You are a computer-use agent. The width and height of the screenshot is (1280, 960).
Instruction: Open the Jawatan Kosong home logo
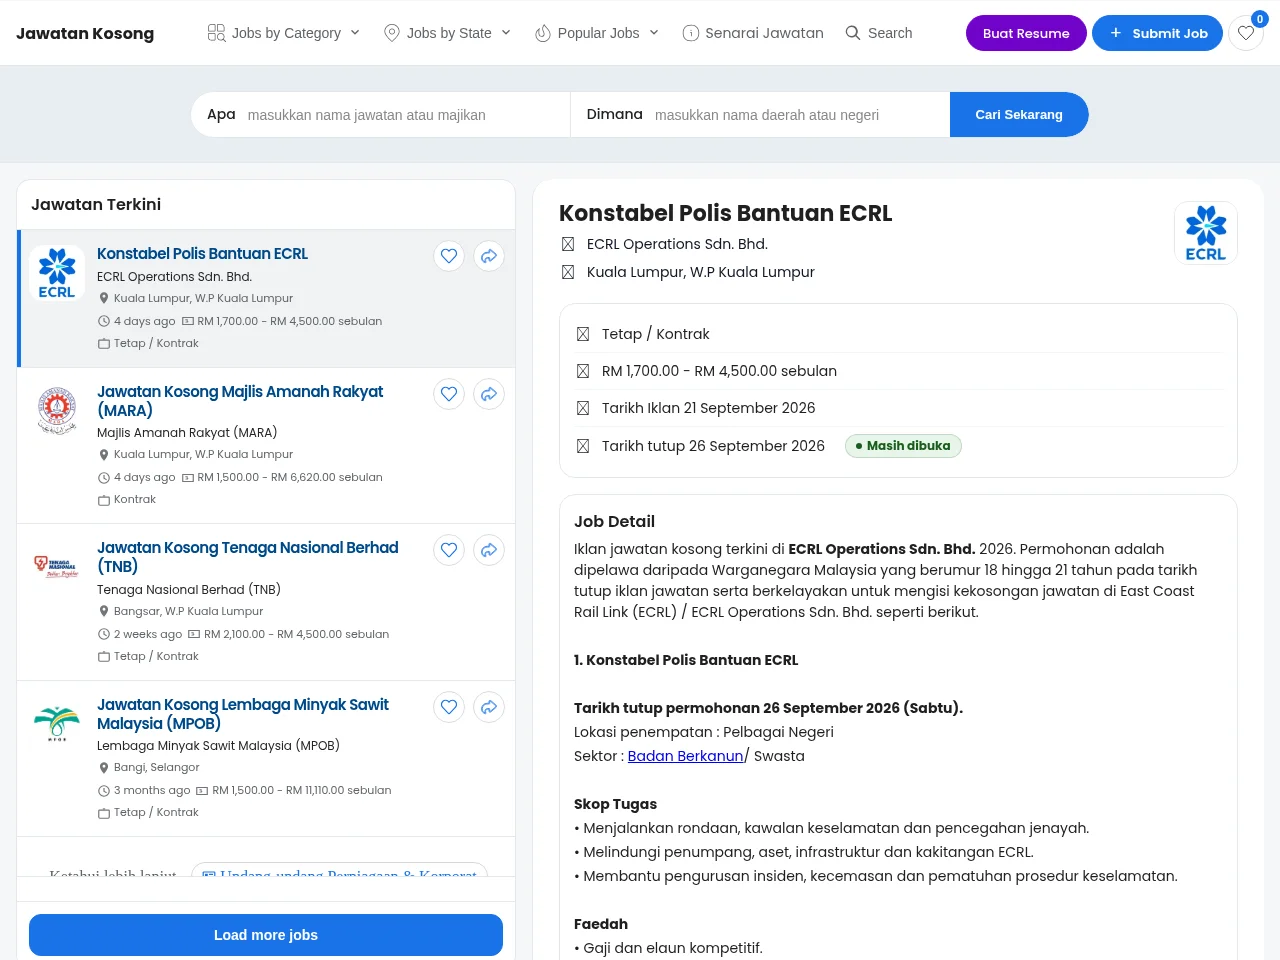point(85,33)
